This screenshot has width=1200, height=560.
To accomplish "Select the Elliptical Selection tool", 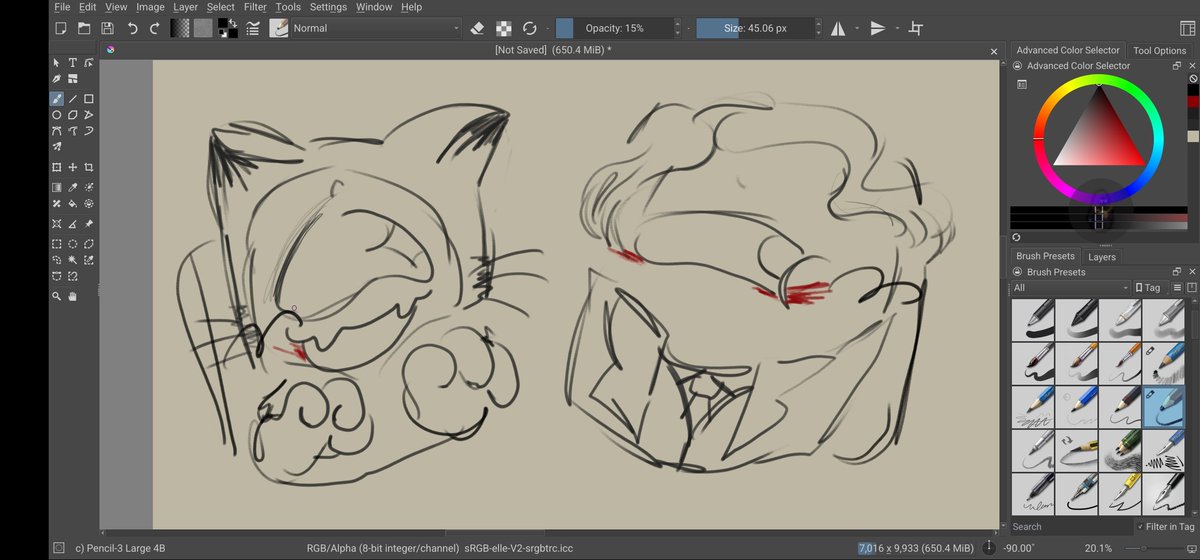I will pyautogui.click(x=73, y=243).
